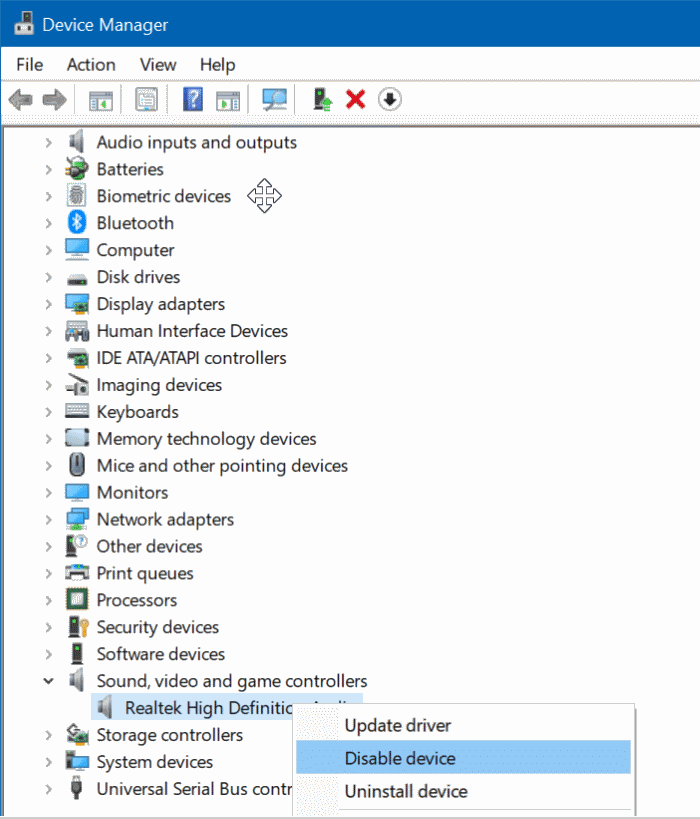Open the Action menu
Image resolution: width=700 pixels, height=819 pixels.
91,65
